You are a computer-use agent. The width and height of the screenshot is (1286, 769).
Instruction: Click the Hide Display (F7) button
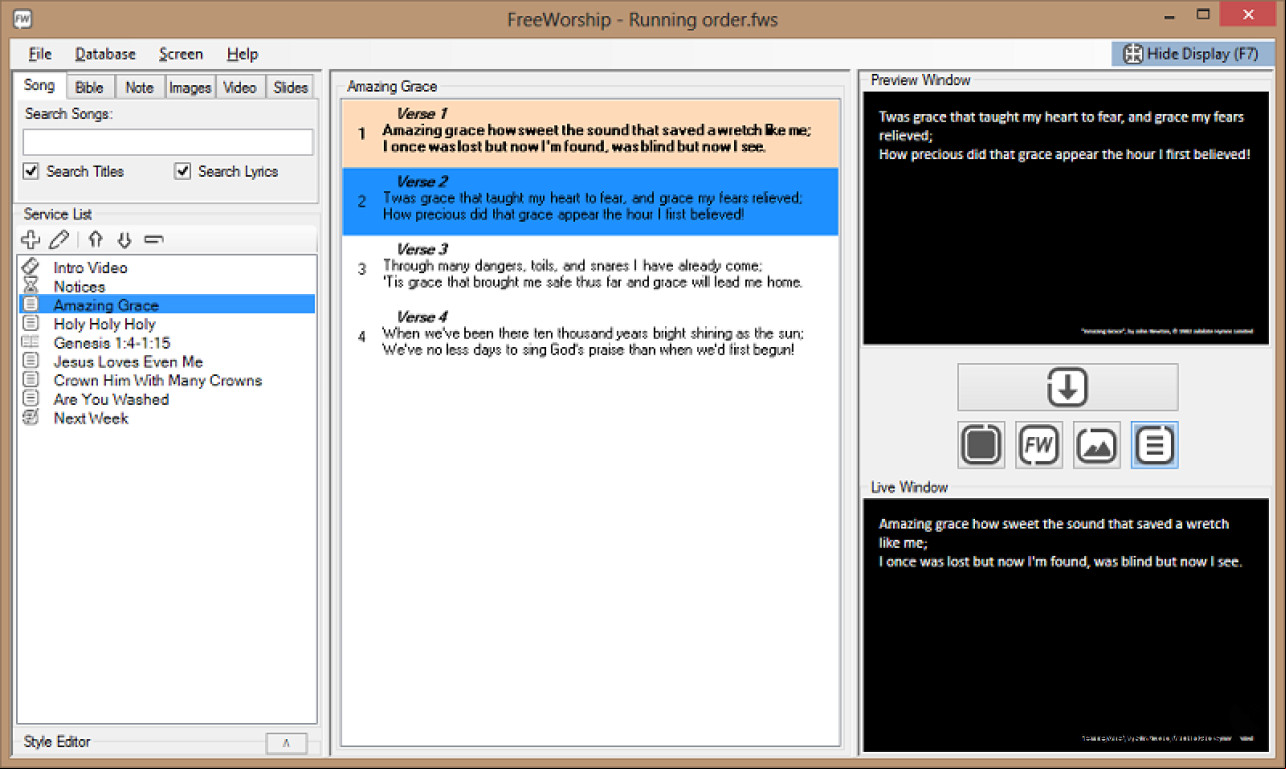1190,54
